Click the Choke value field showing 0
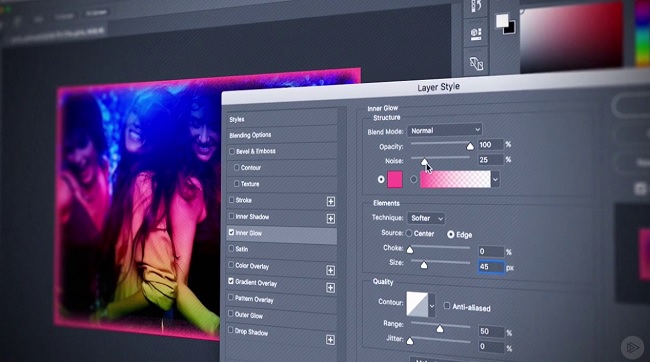 coord(491,251)
